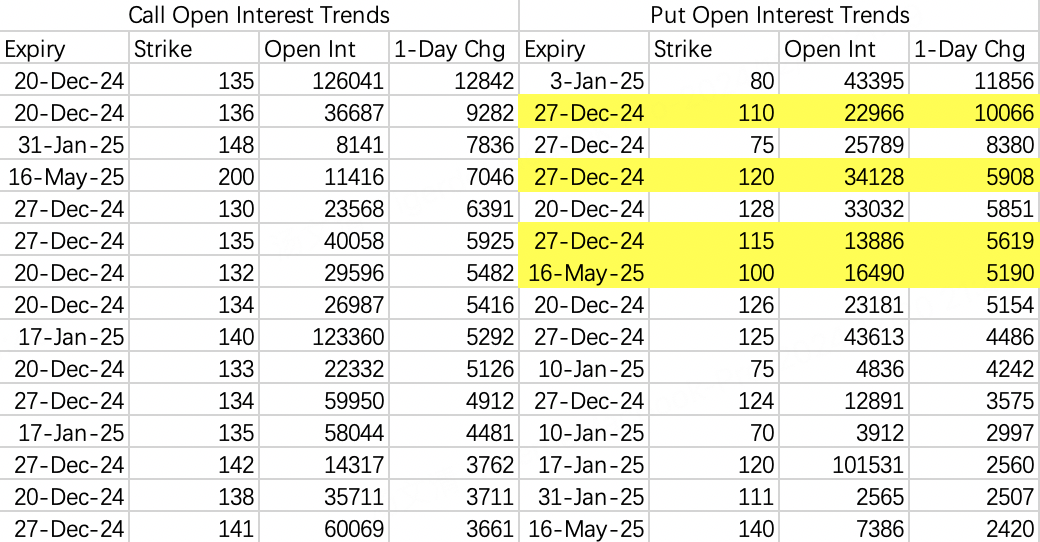Click the put-side Strike column header
The height and width of the screenshot is (542, 1040).
coord(714,48)
